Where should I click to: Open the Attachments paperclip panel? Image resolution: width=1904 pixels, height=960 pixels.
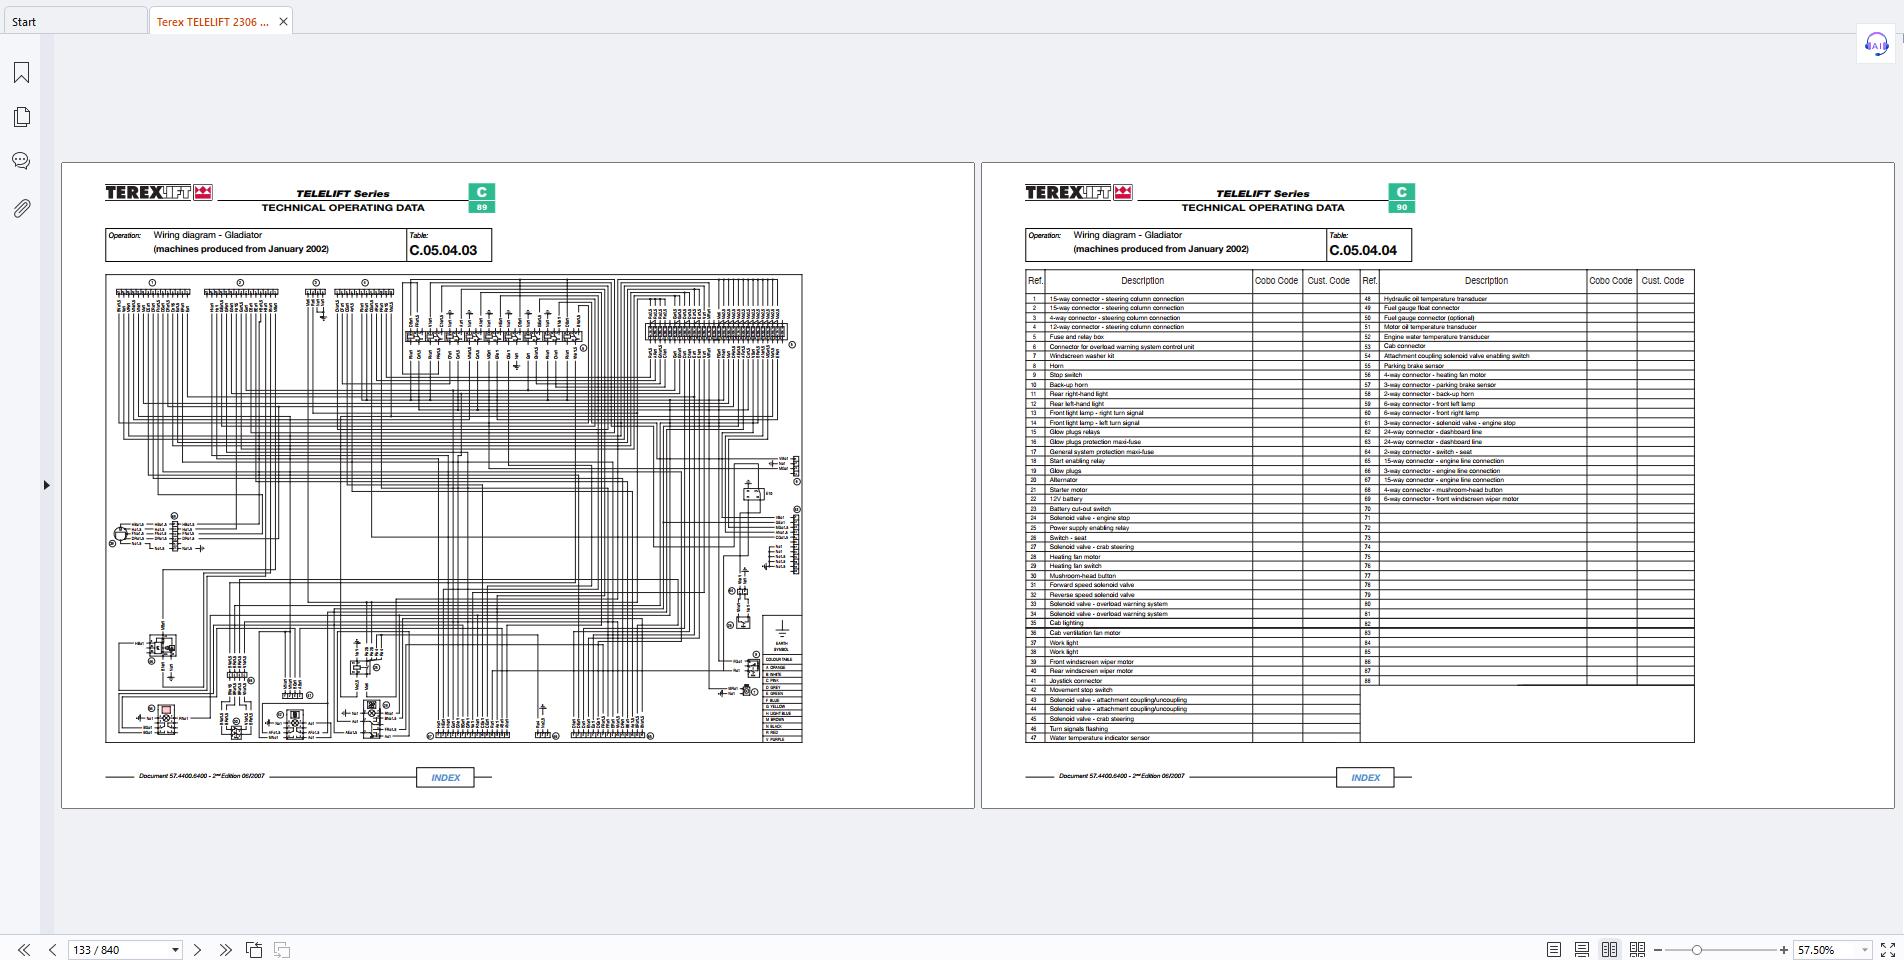click(21, 208)
